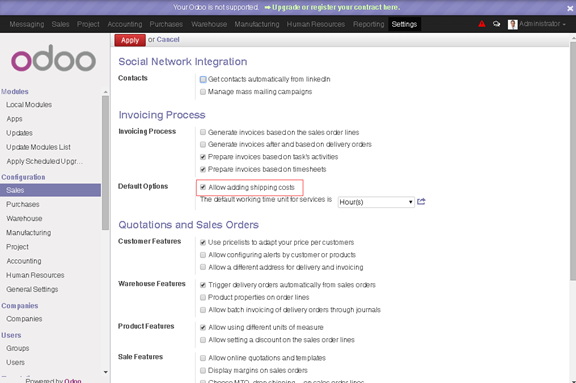The height and width of the screenshot is (383, 576).
Task: Open Updates in sidebar
Action: [19, 133]
